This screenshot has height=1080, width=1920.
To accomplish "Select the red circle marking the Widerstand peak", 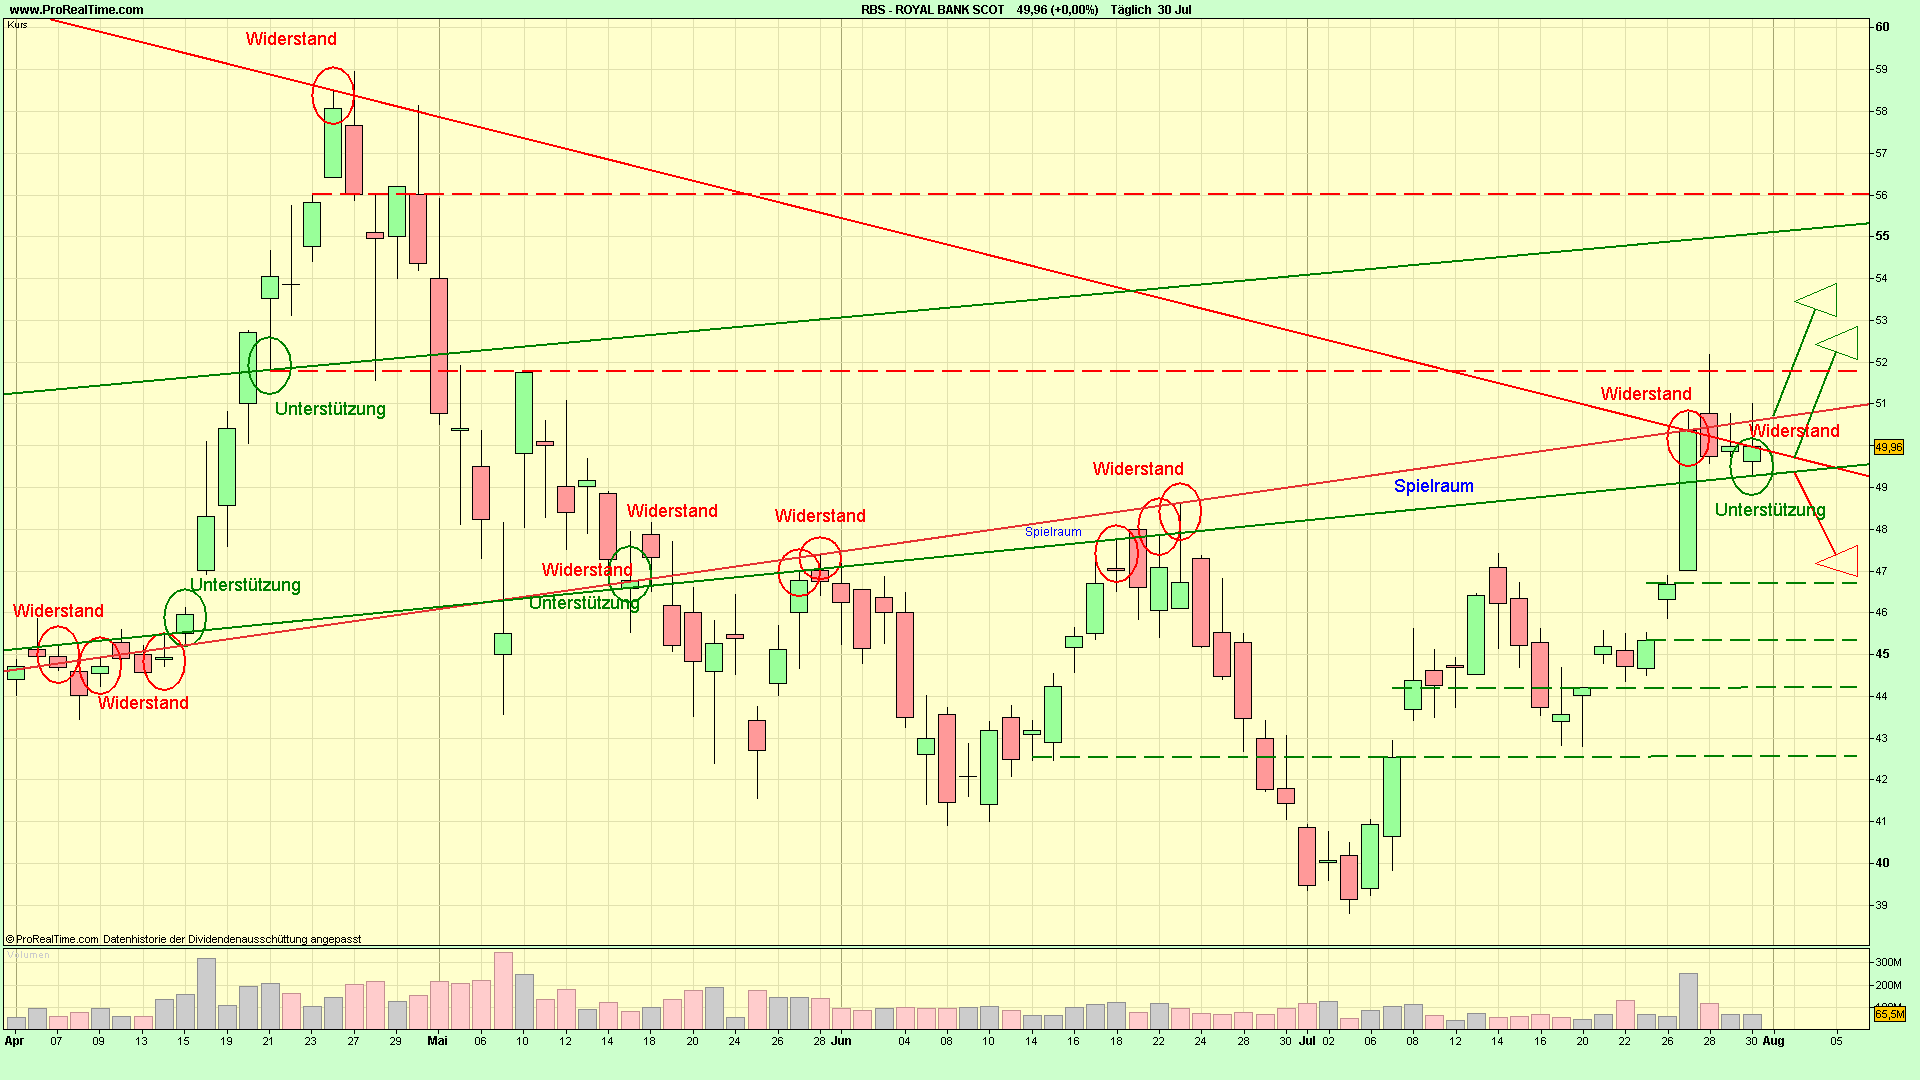I will 333,95.
